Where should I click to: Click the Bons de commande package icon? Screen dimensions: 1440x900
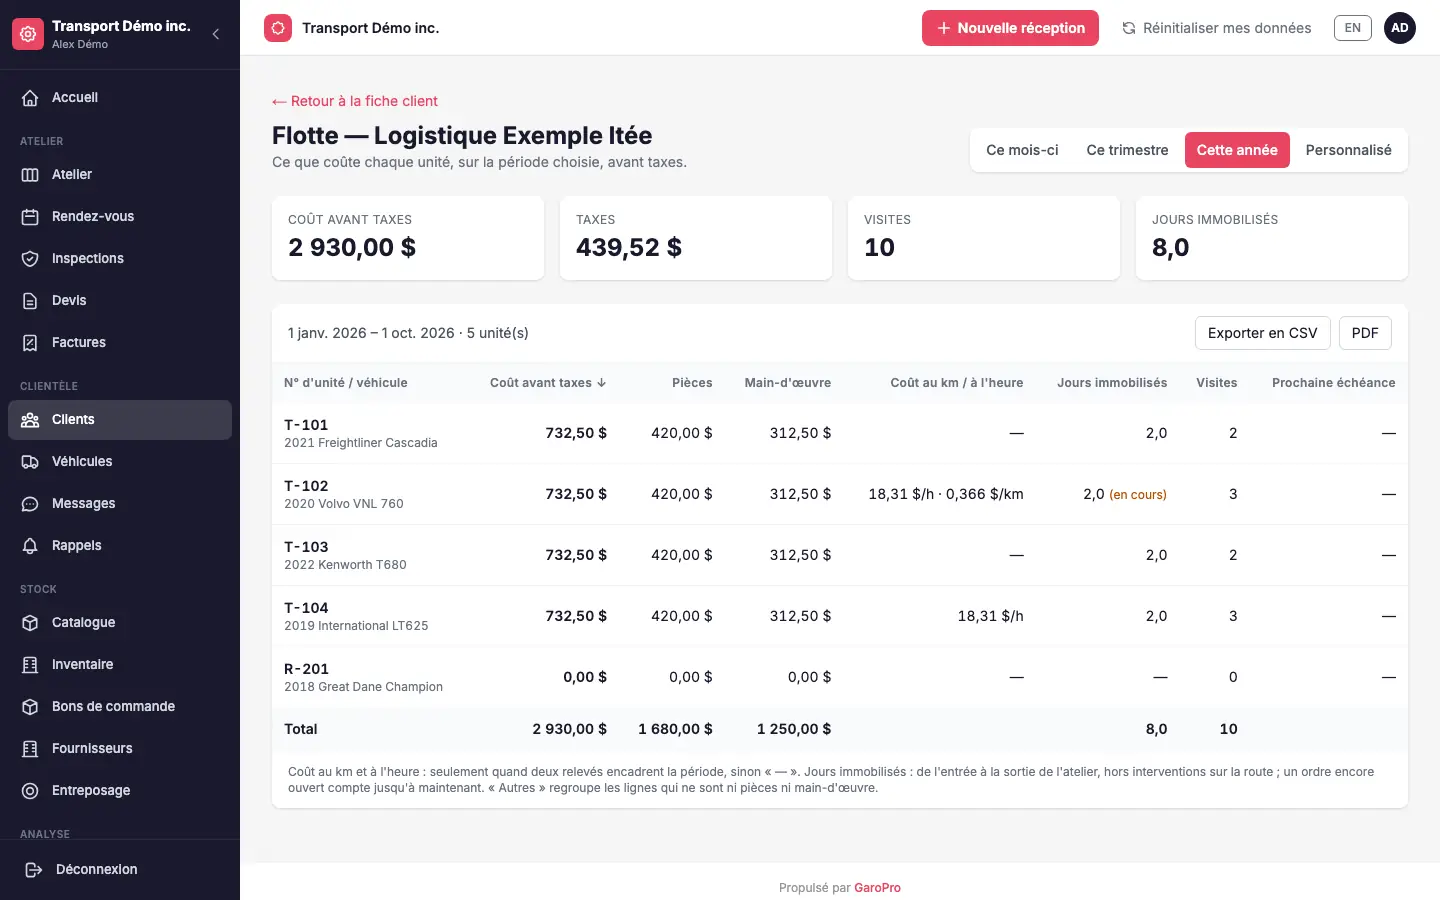pyautogui.click(x=30, y=707)
